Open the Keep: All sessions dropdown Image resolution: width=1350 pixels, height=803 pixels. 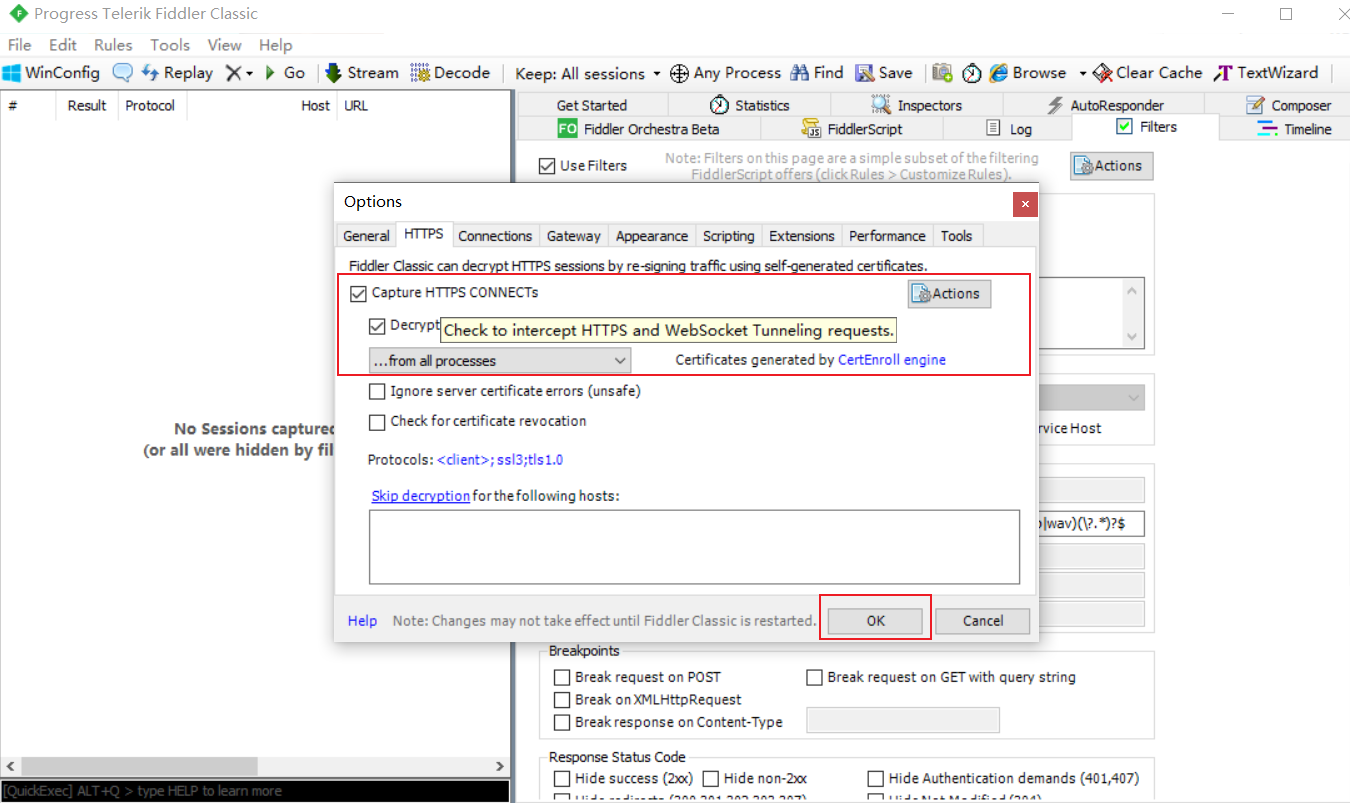[588, 73]
